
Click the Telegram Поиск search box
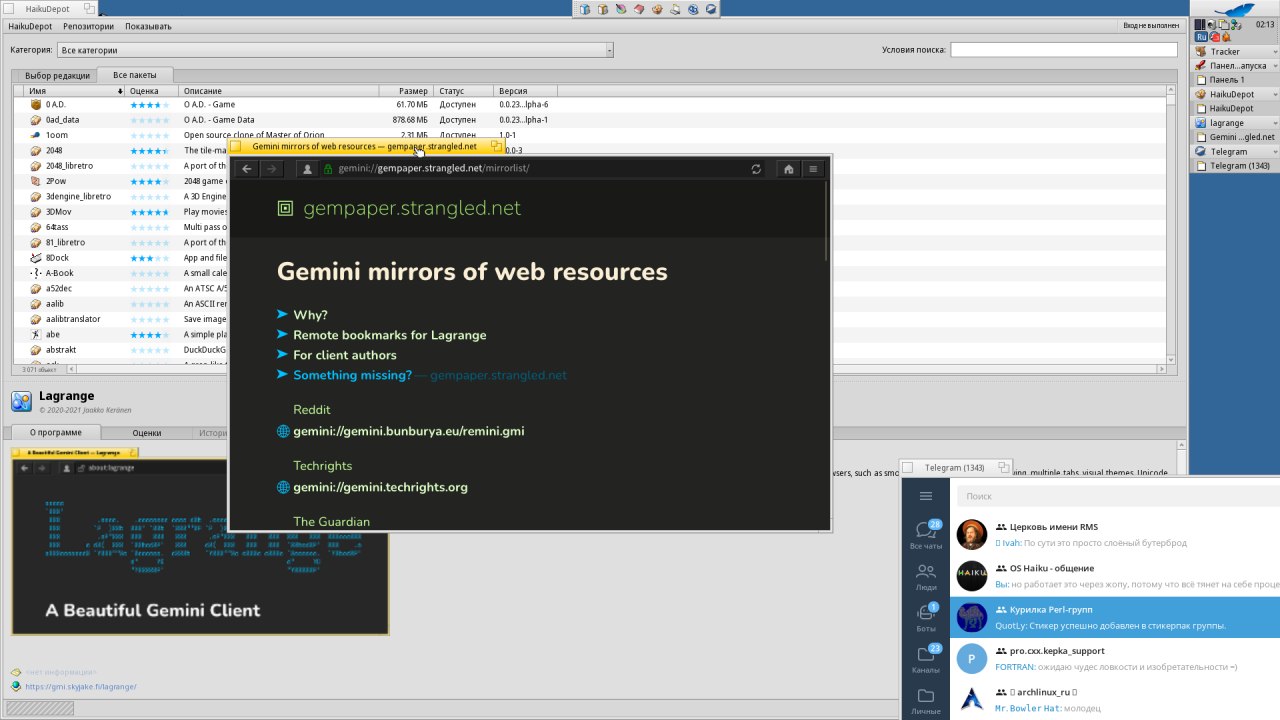tap(1117, 496)
